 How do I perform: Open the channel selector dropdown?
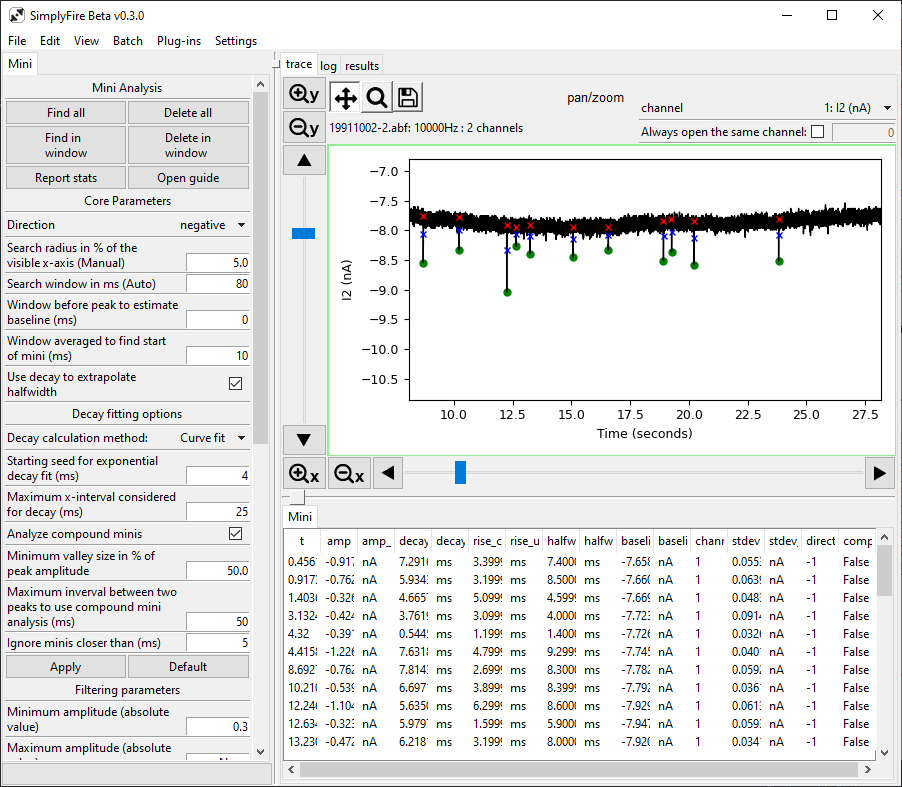click(857, 108)
